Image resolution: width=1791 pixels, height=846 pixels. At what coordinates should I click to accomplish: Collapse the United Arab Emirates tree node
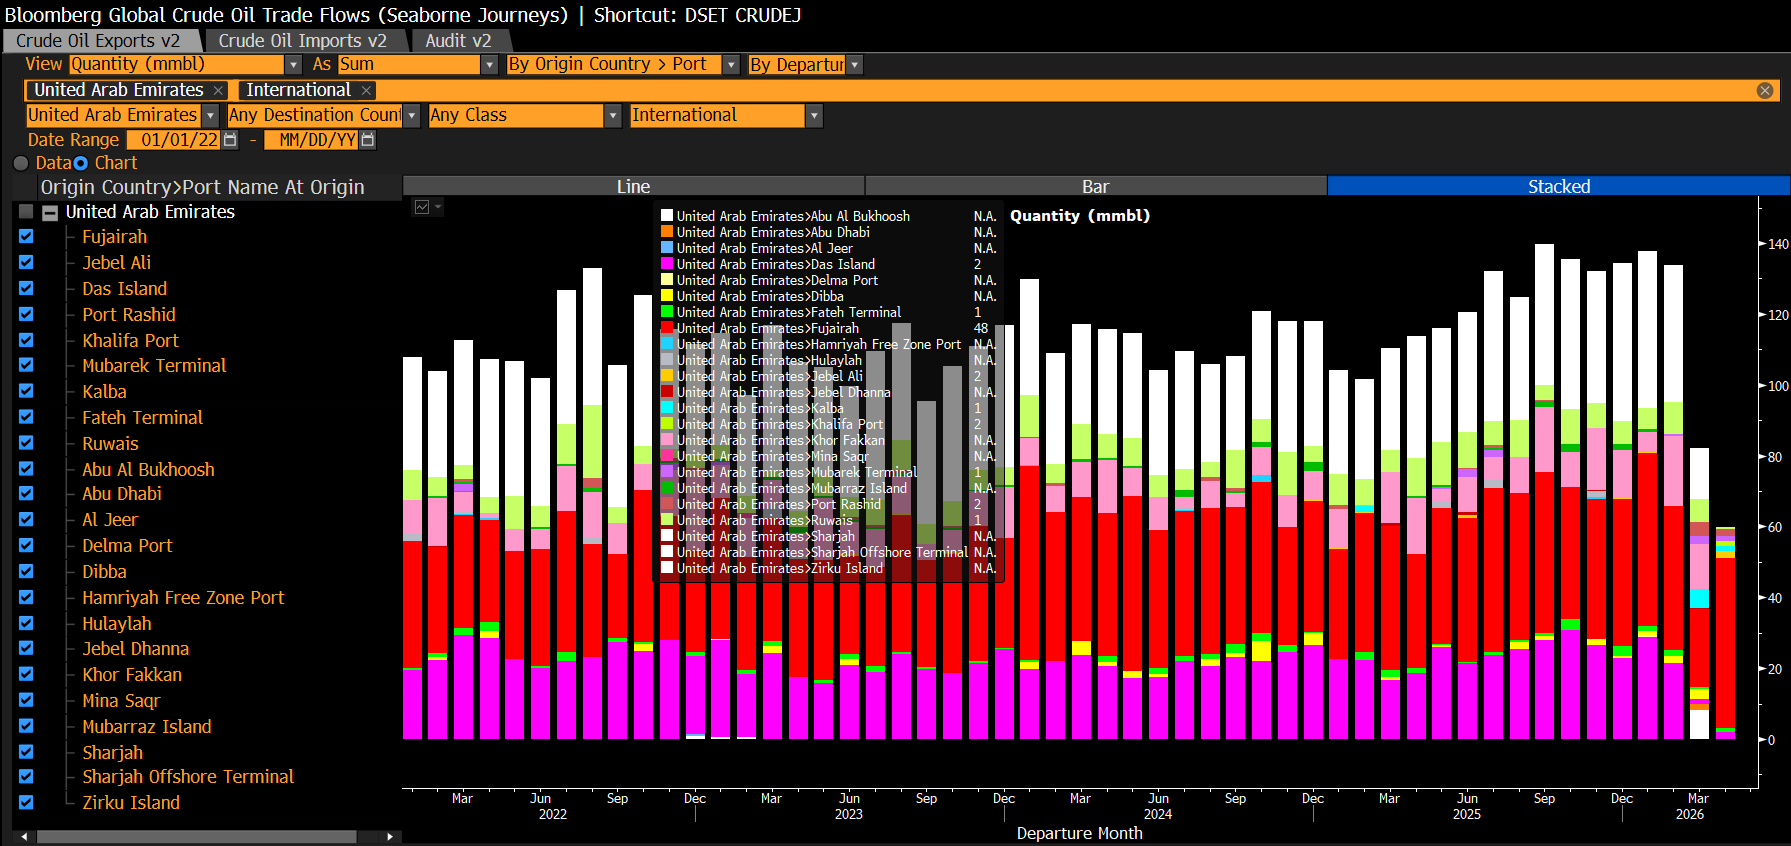pyautogui.click(x=50, y=212)
